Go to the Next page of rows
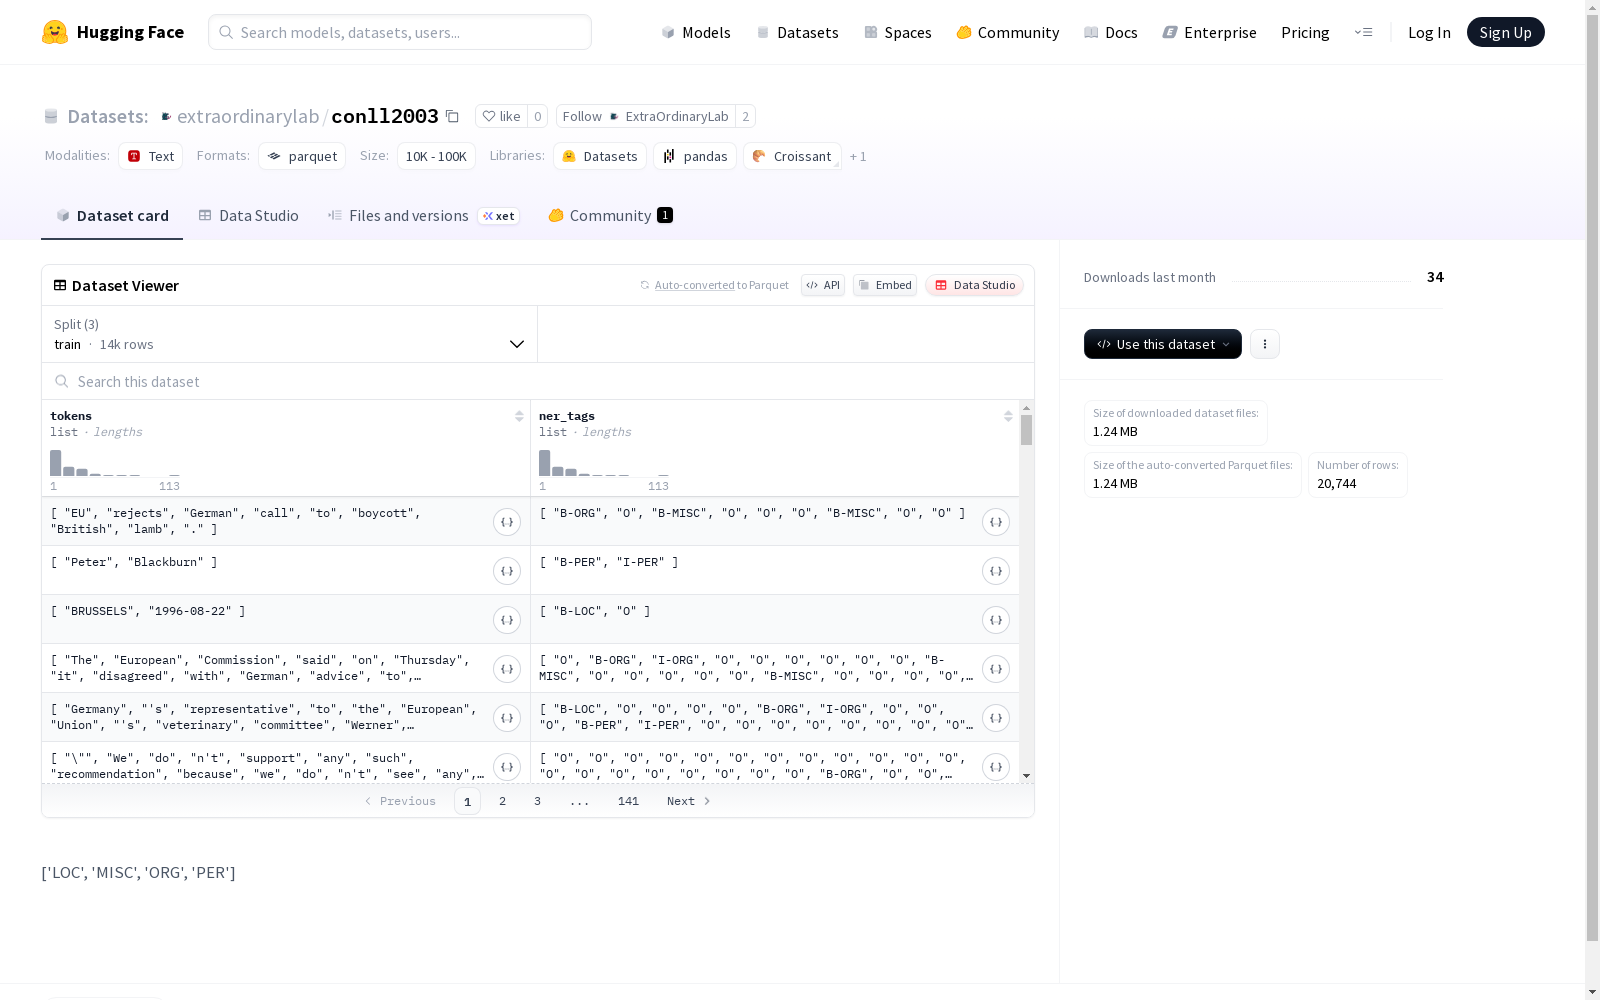 [x=688, y=801]
